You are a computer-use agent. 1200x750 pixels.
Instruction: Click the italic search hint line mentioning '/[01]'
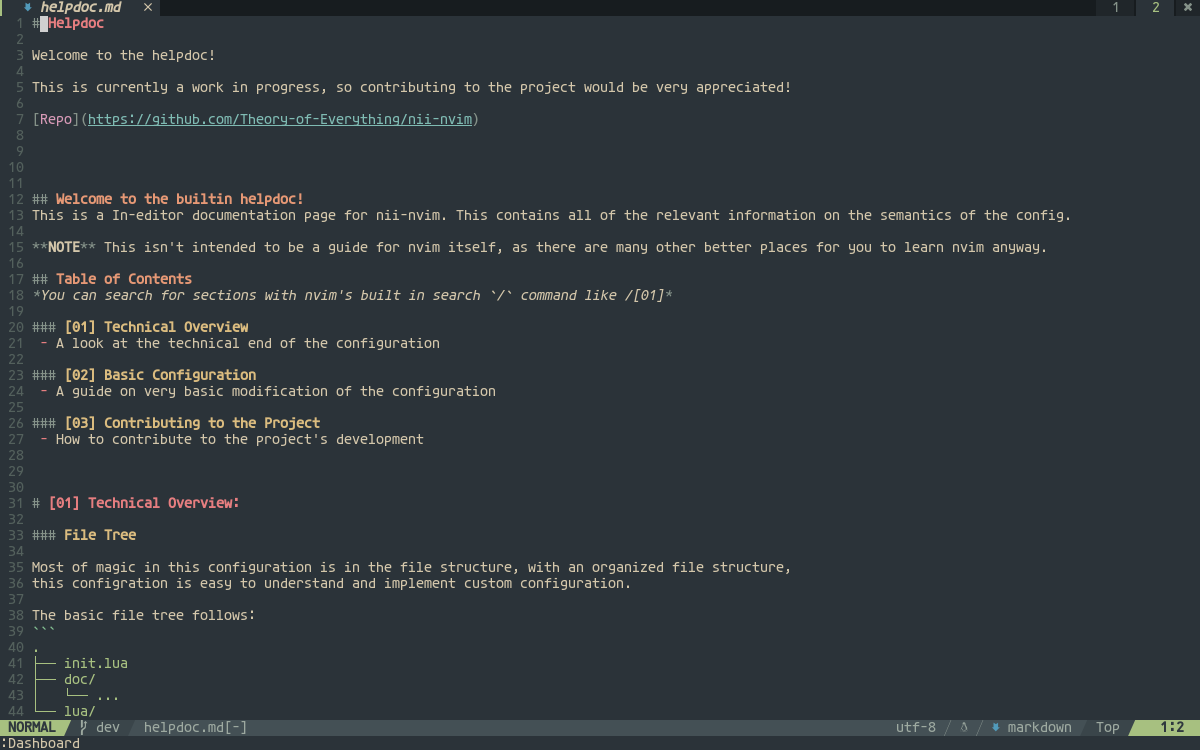click(352, 295)
